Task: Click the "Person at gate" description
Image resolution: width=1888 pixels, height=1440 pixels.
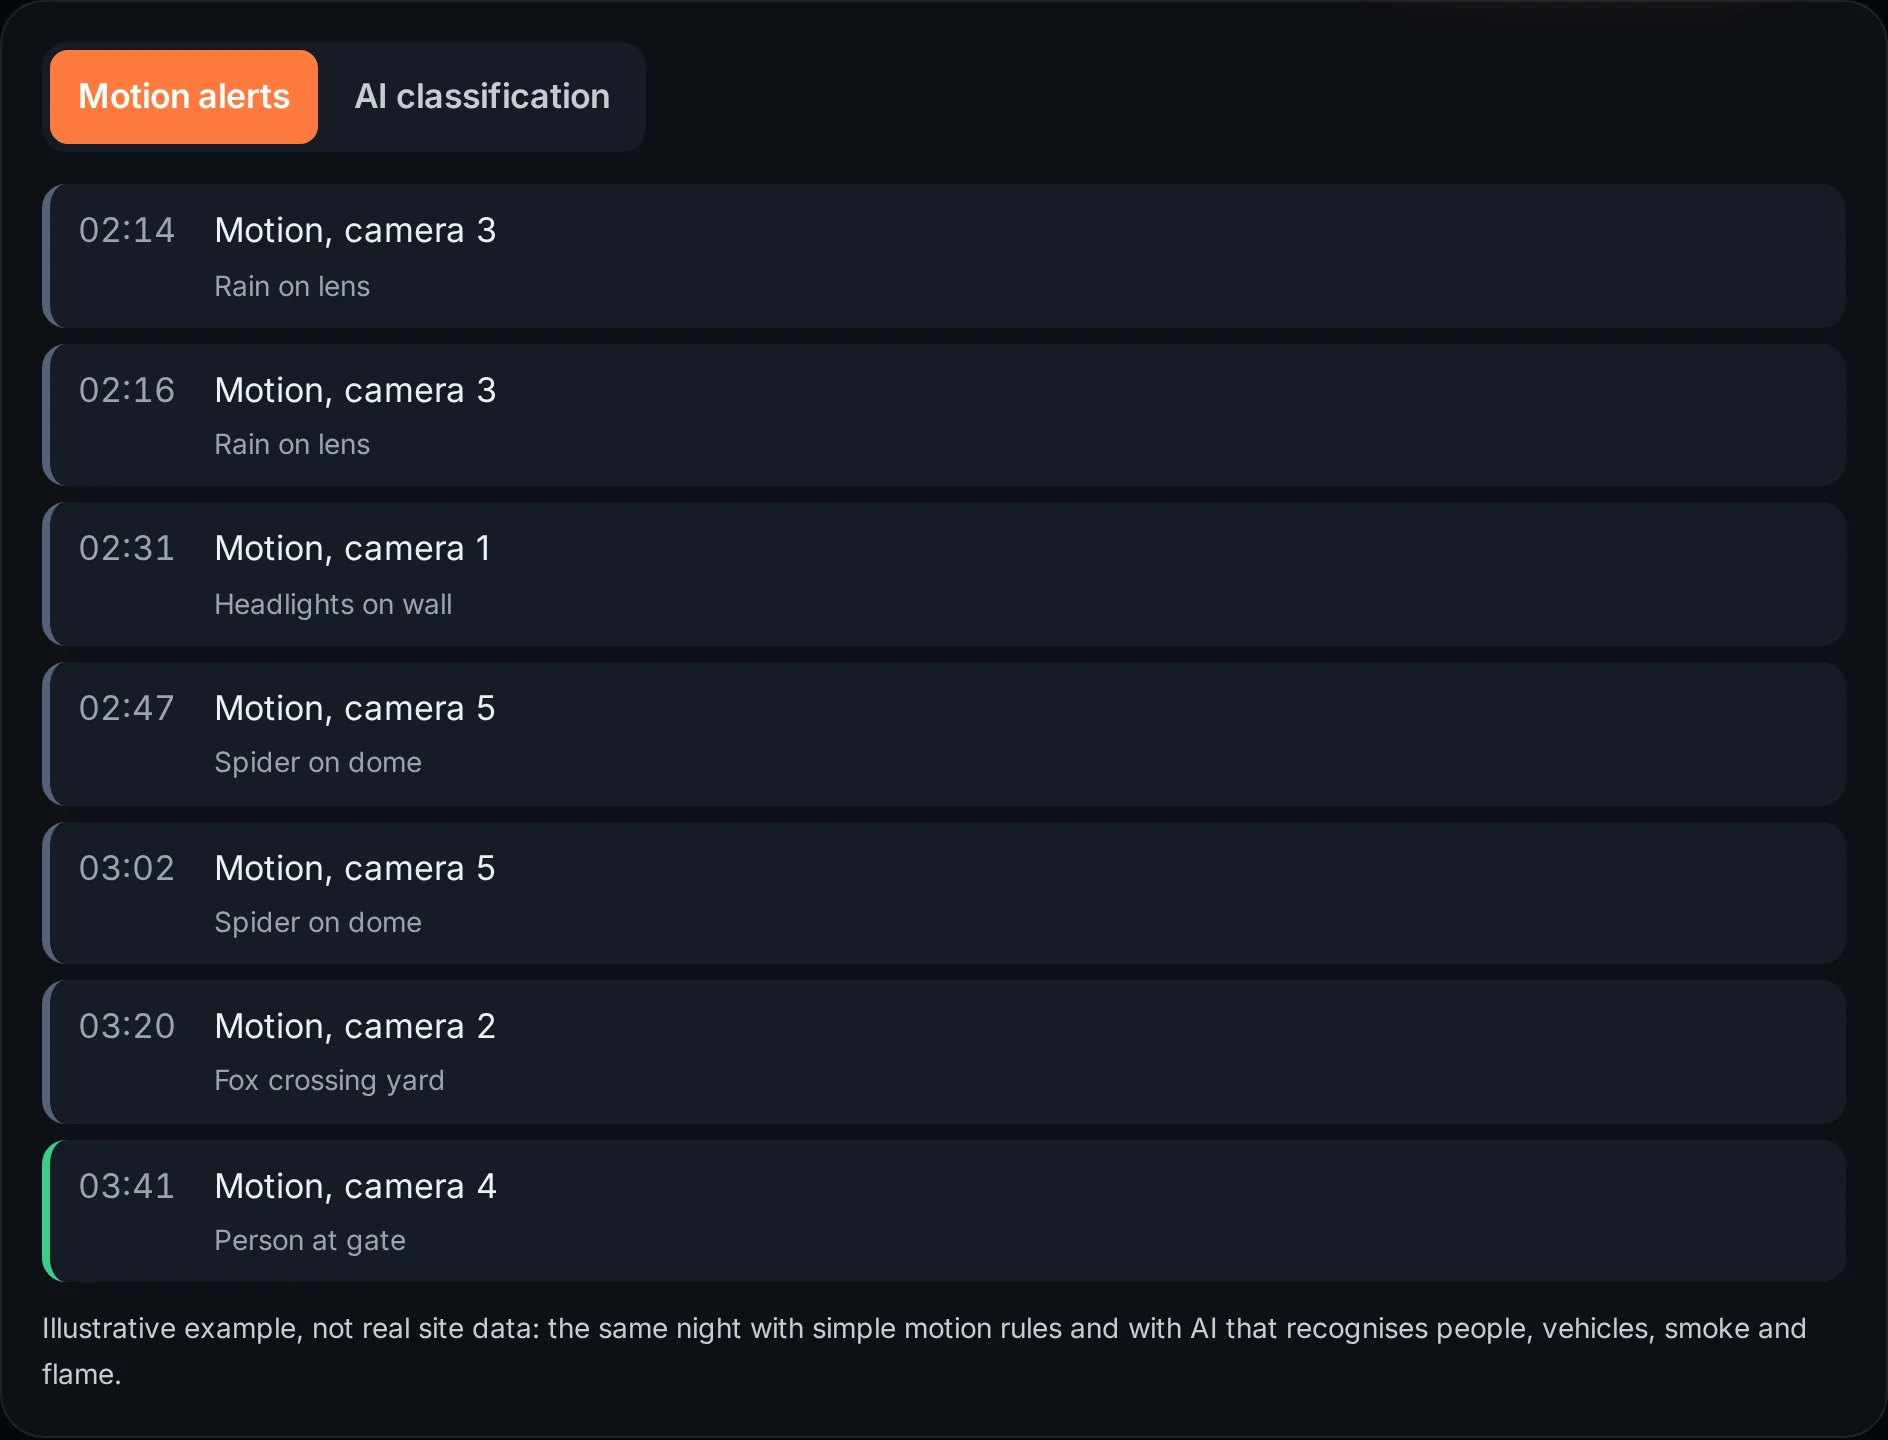Action: (310, 1241)
